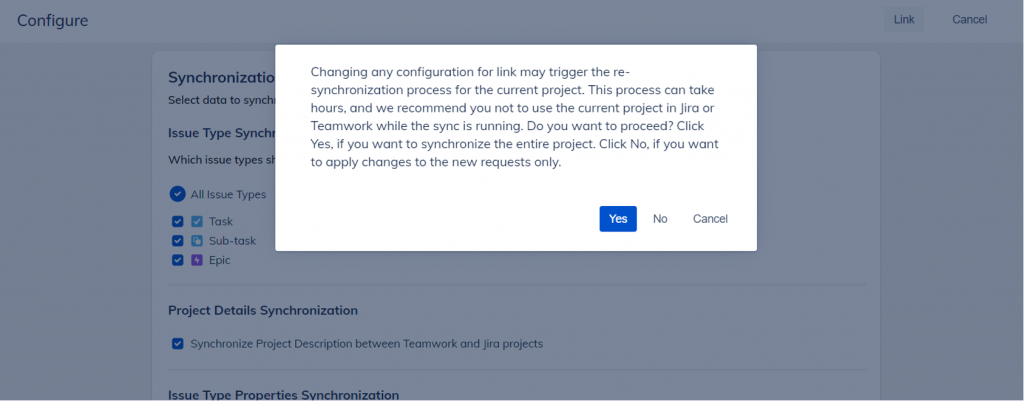
Task: Click the Epic label text
Action: point(220,260)
